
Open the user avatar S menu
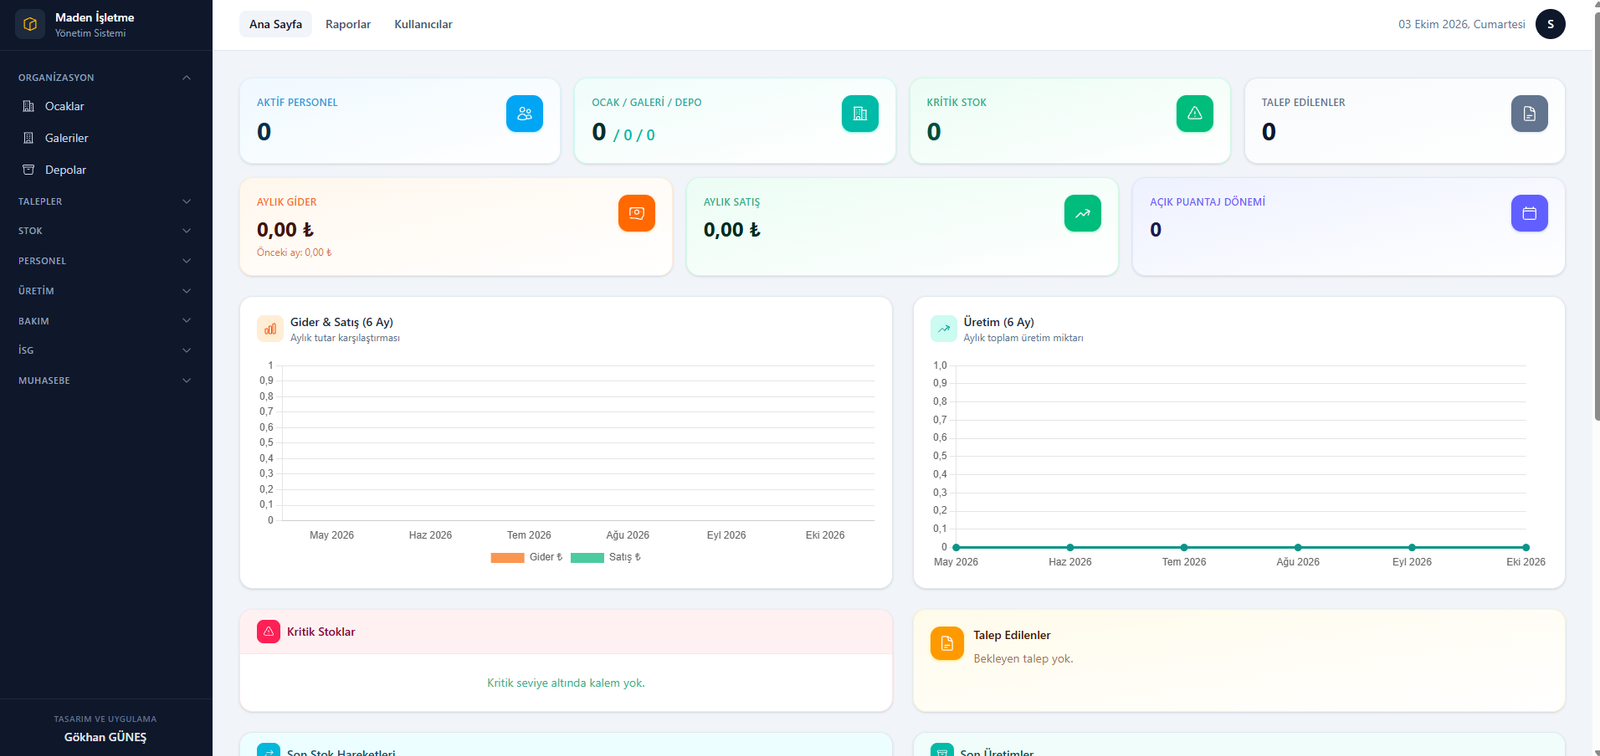click(1550, 24)
